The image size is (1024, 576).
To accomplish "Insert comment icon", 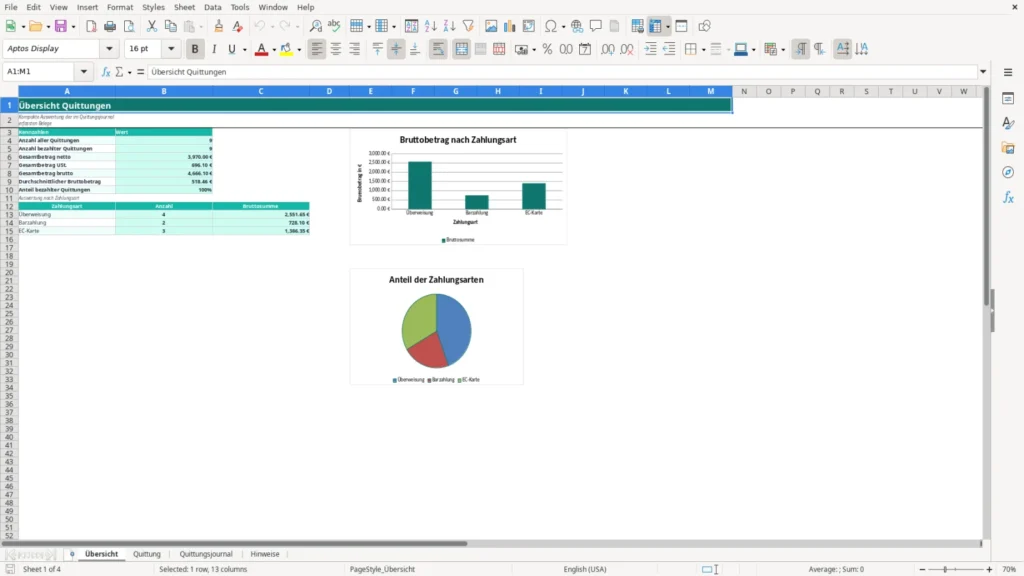I will 596,26.
